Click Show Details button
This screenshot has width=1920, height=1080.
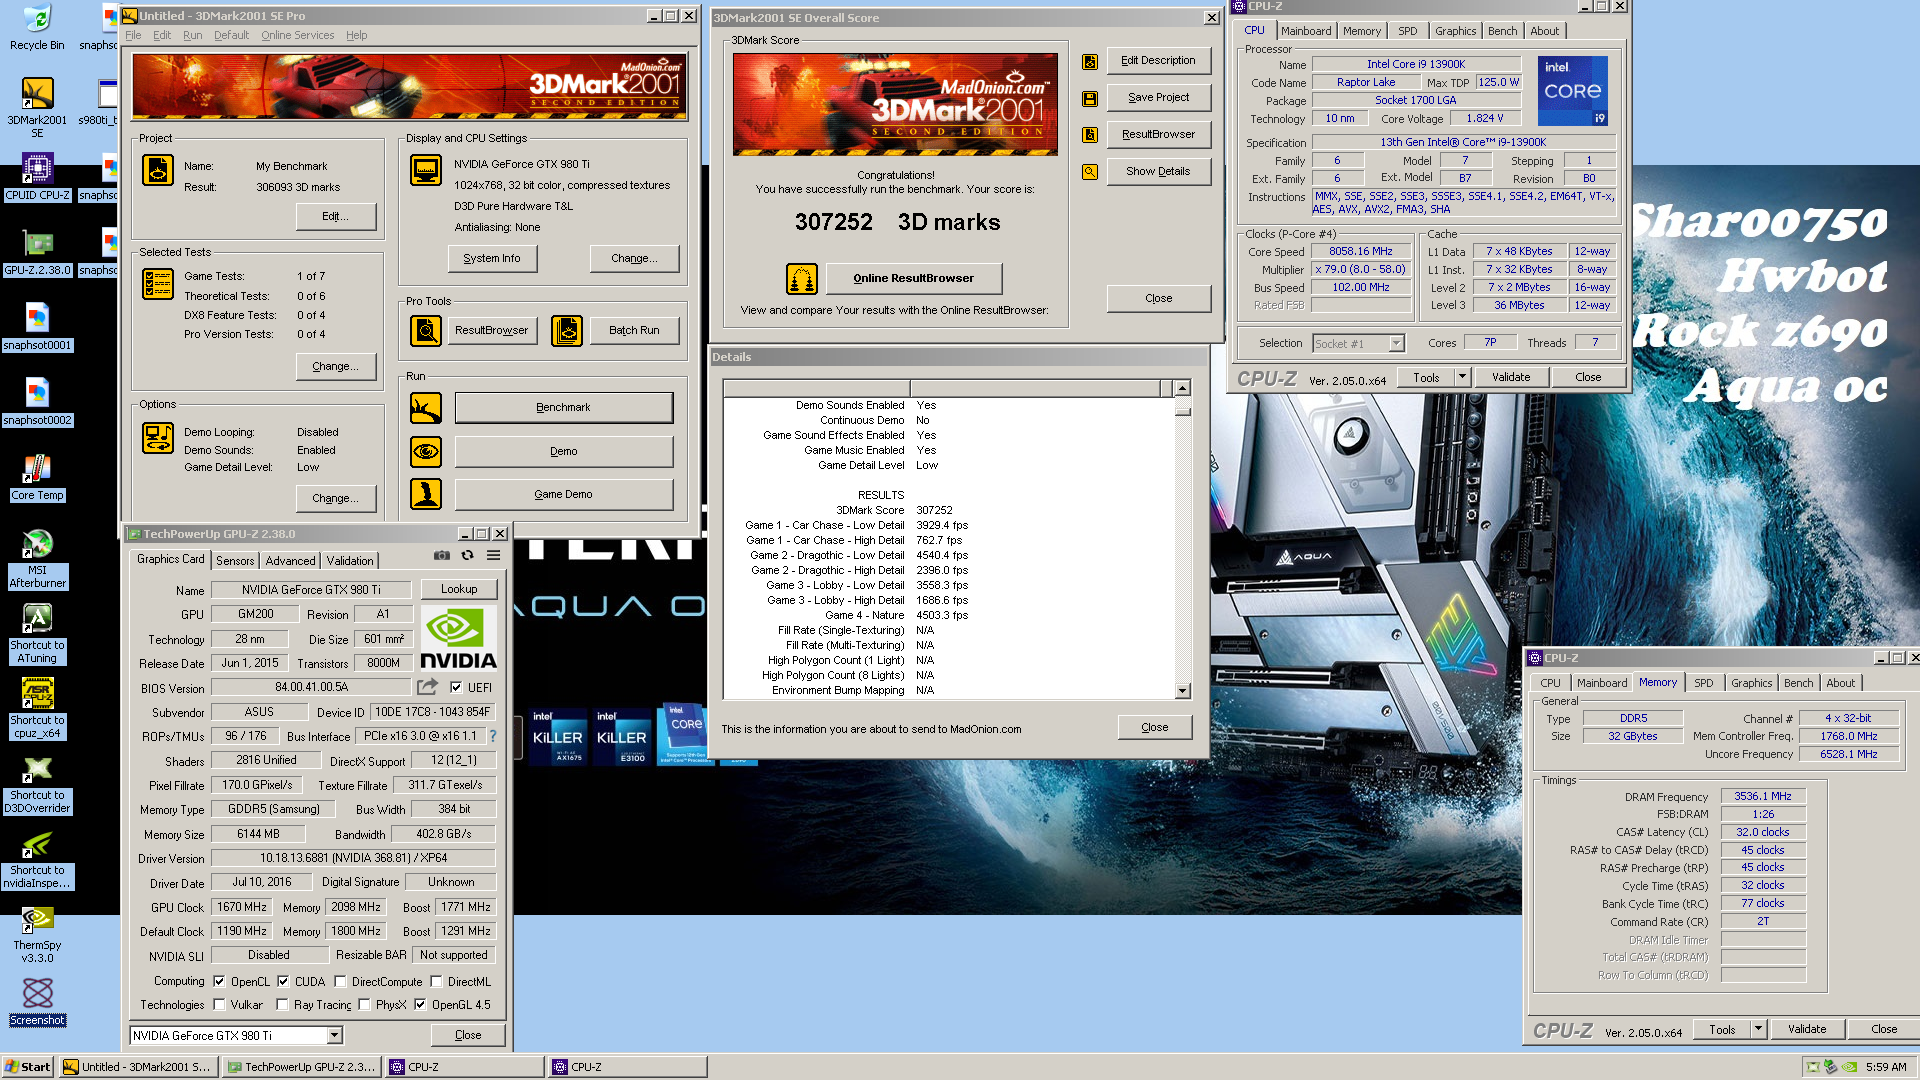point(1158,171)
